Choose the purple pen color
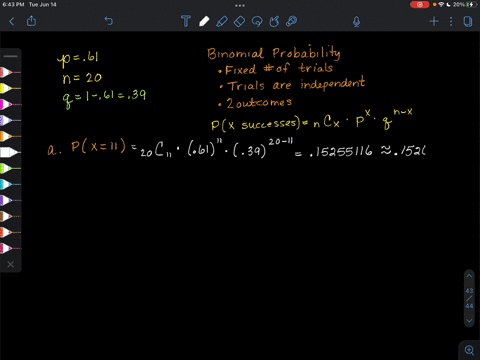The width and height of the screenshot is (480, 360). pyautogui.click(x=10, y=200)
